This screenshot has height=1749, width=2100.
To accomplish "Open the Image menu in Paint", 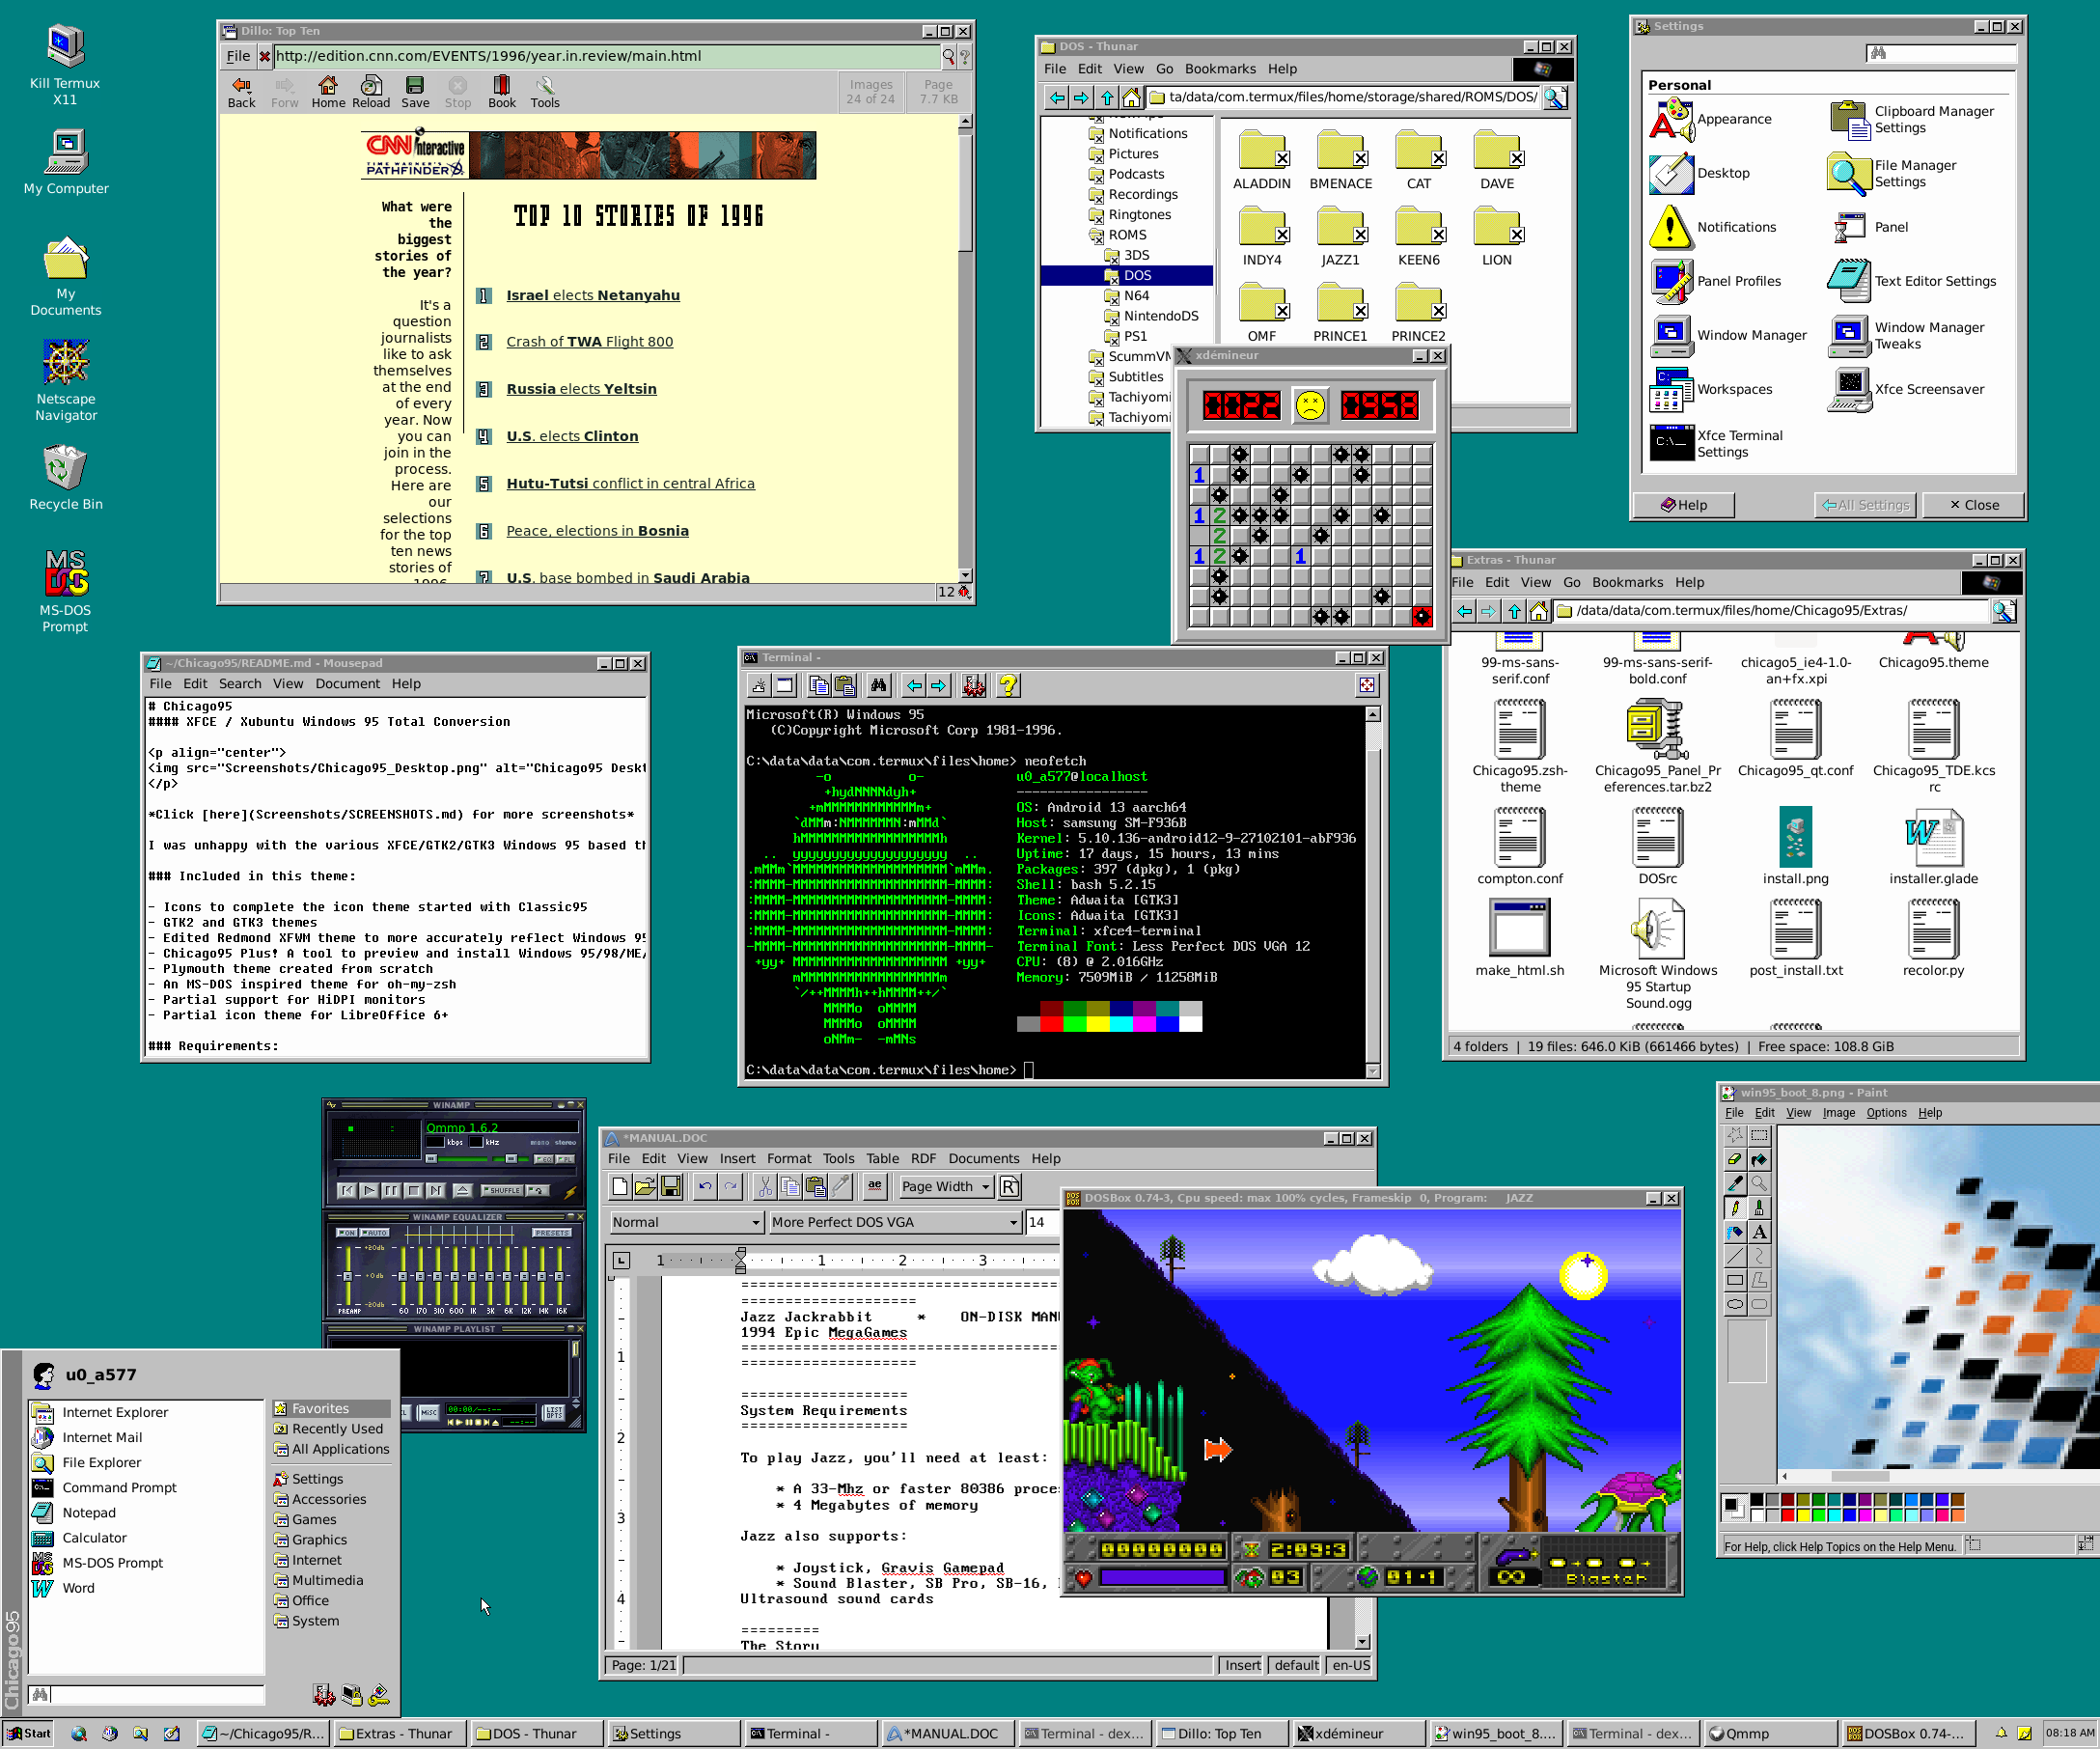I will point(1838,1113).
